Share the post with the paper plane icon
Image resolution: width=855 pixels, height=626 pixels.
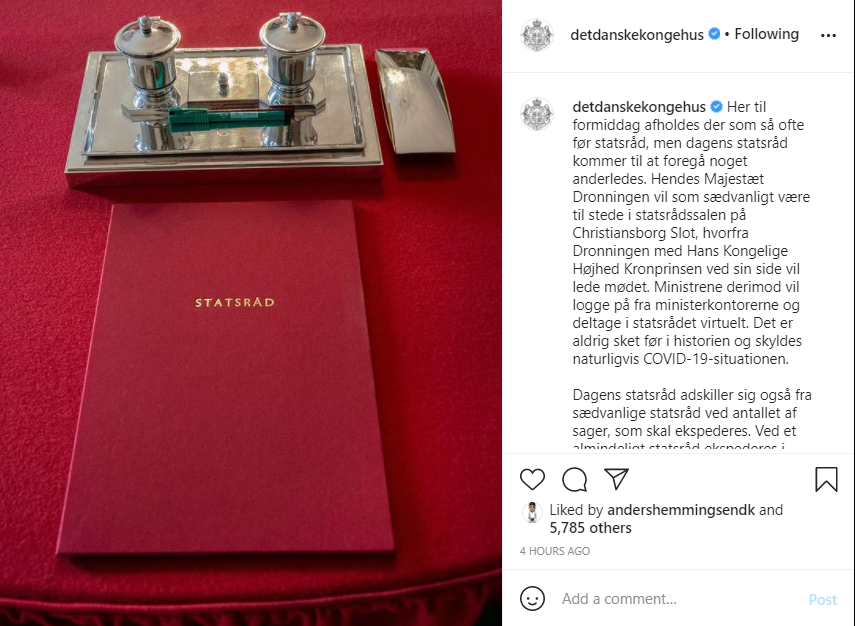pyautogui.click(x=617, y=479)
